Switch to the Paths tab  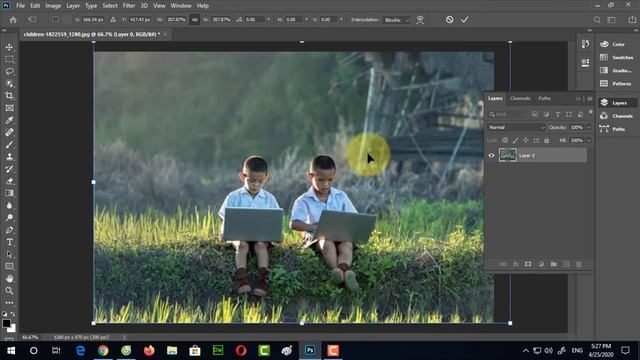point(544,98)
